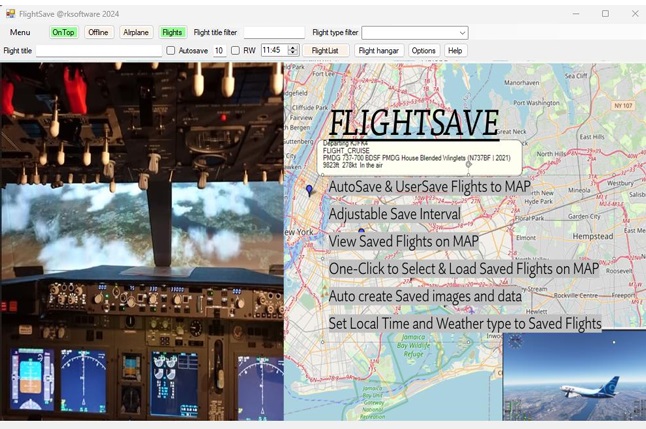Click the Hempstead label on the map
Screen dimensions: 646x429
tap(592, 236)
